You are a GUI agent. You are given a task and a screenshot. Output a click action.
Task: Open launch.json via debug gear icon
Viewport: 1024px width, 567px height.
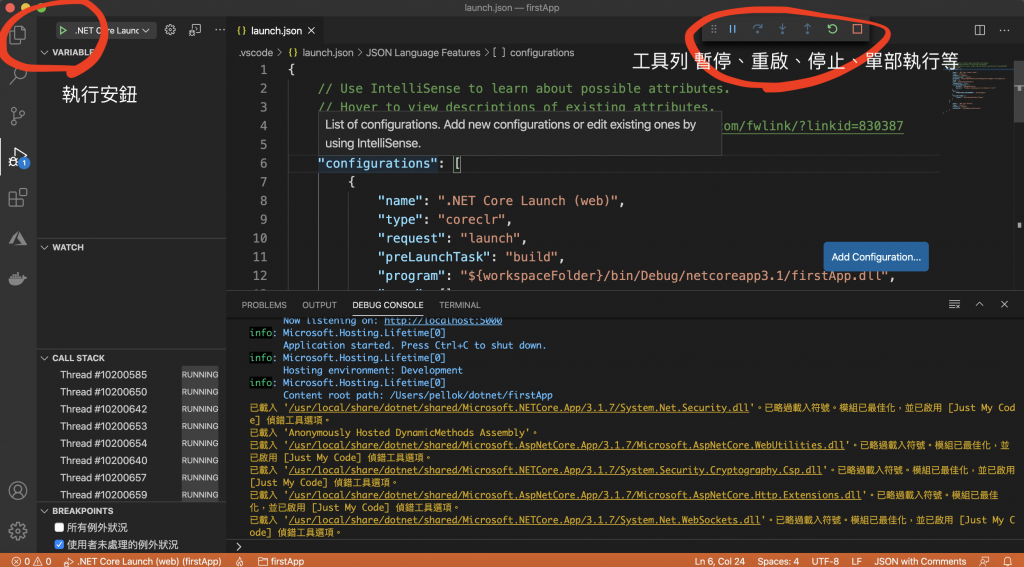170,30
